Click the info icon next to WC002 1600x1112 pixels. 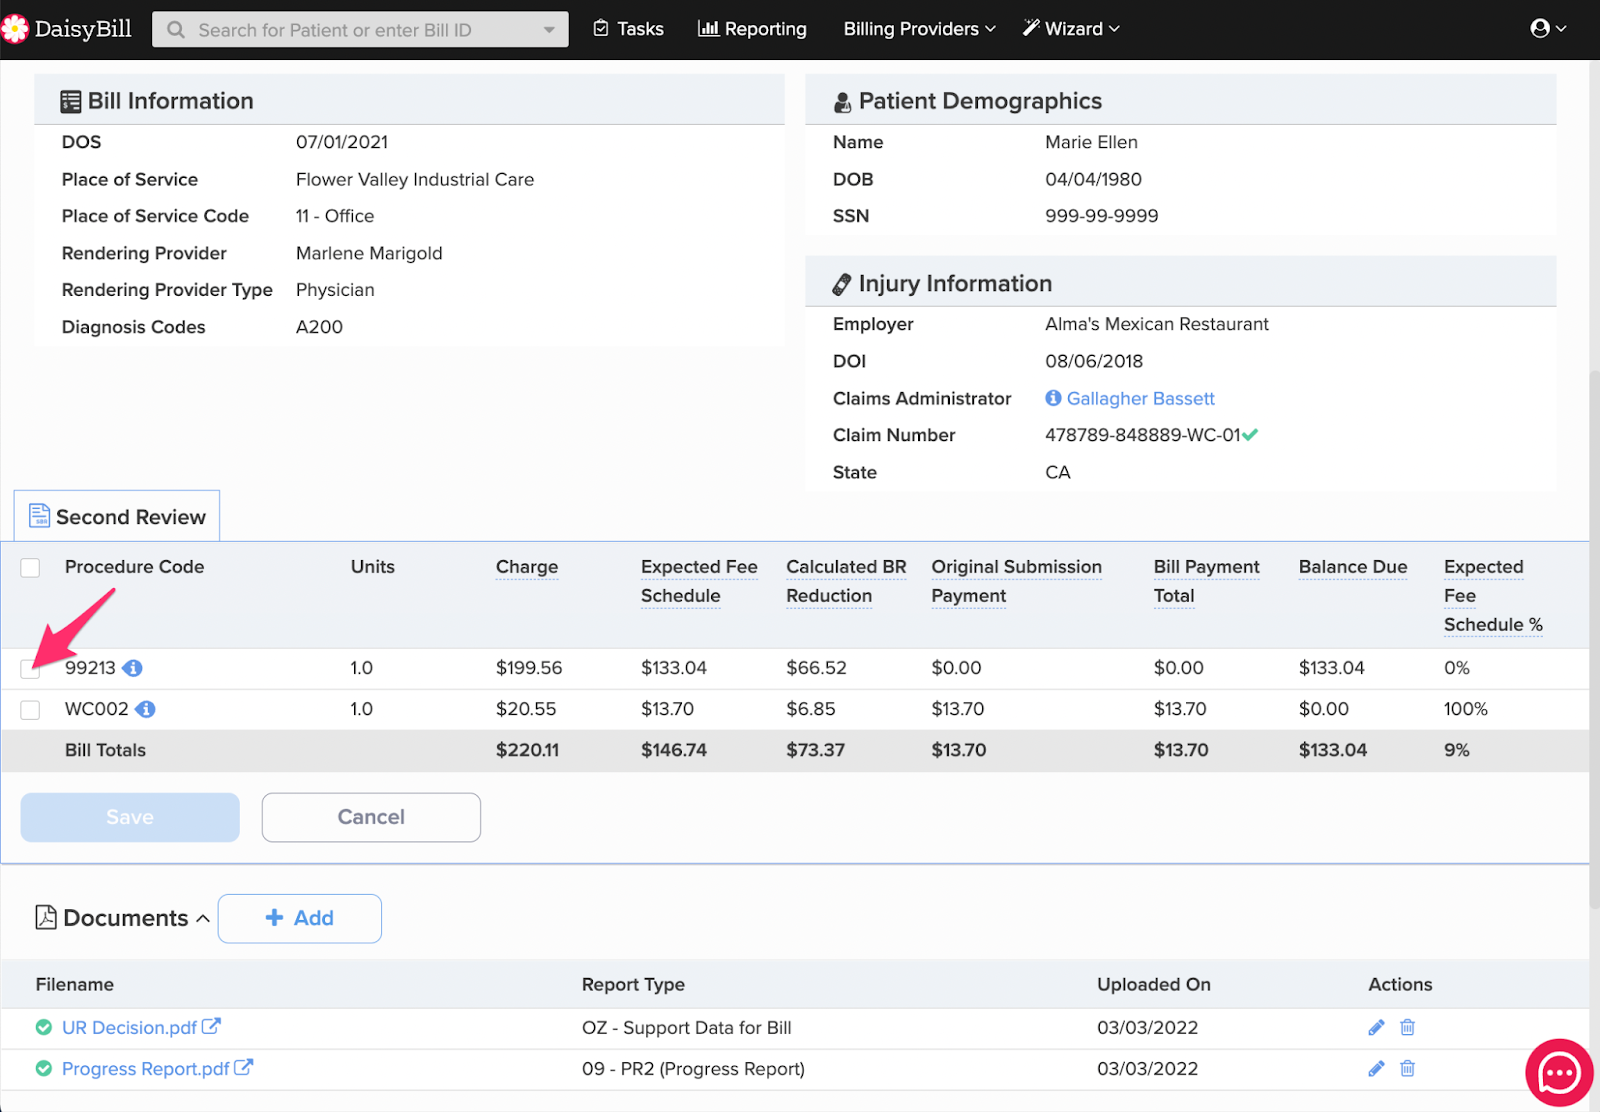[x=146, y=709]
